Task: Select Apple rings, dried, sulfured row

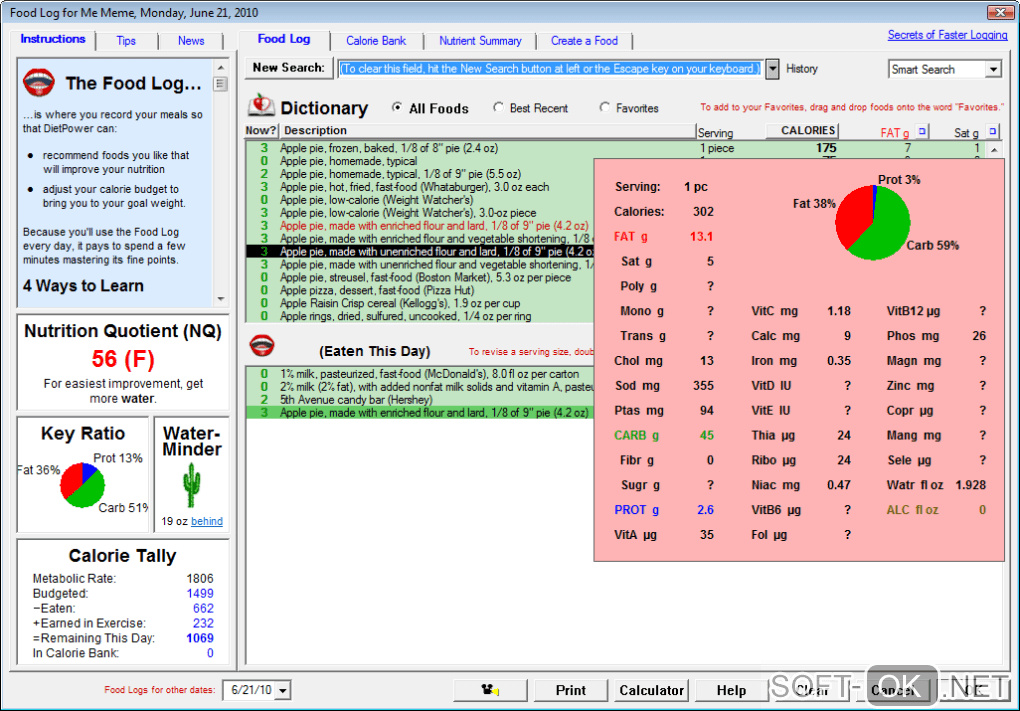Action: [x=420, y=316]
